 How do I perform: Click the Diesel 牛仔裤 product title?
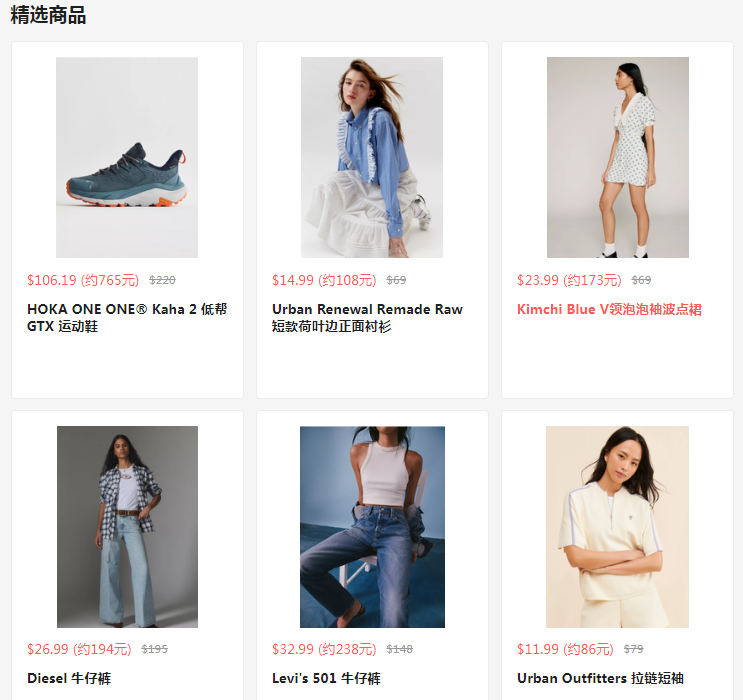coord(69,678)
